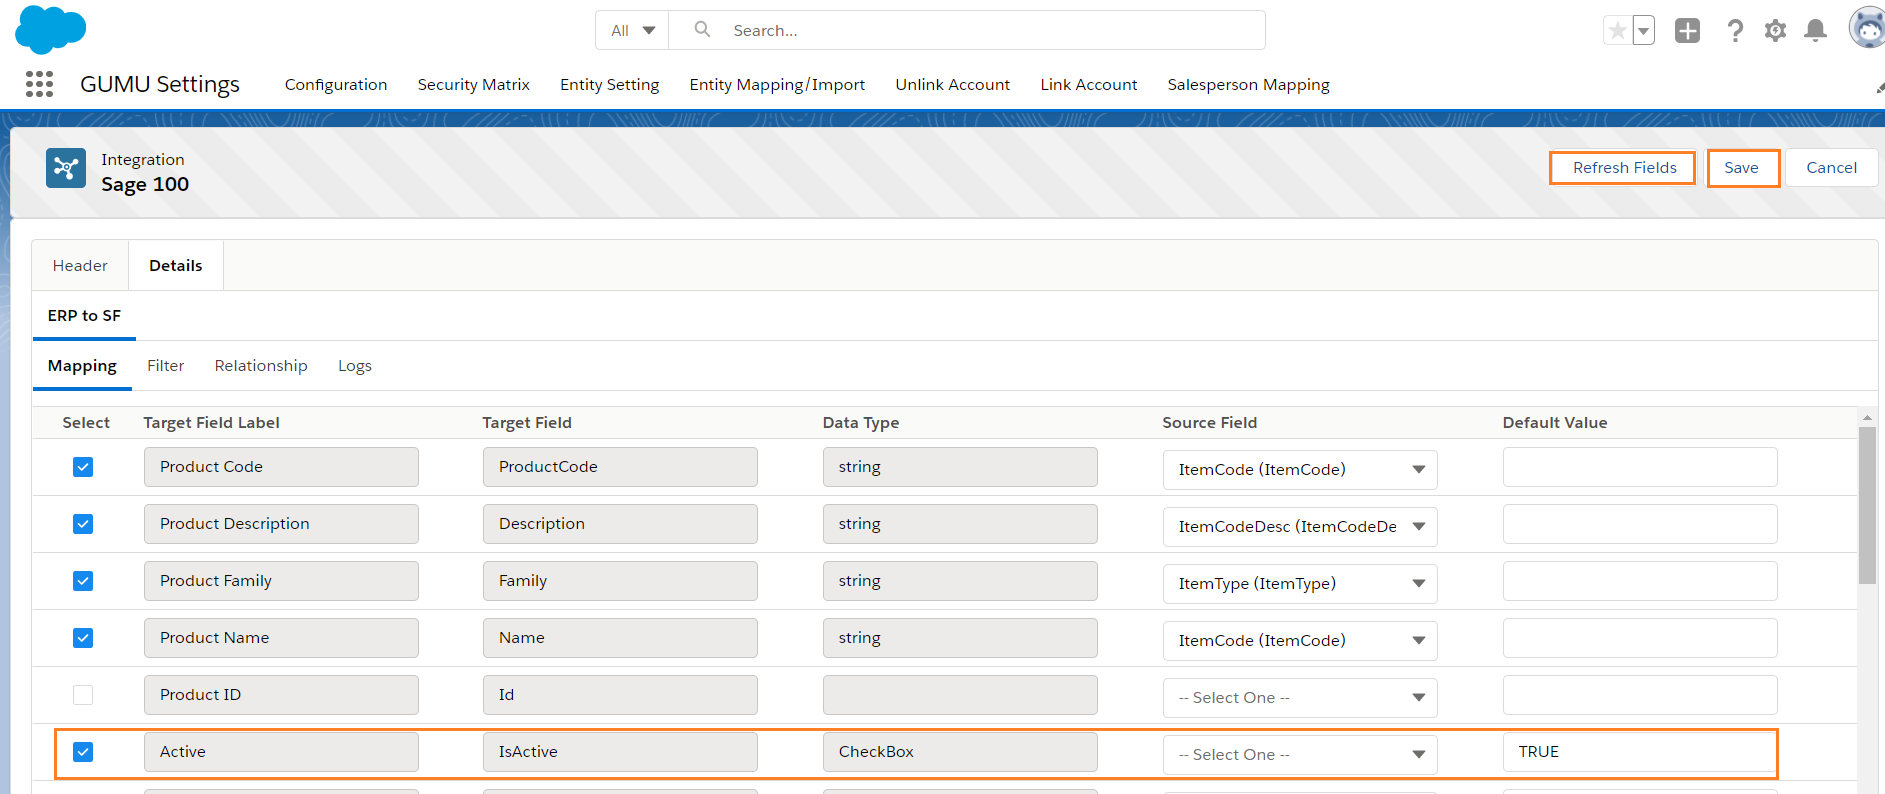This screenshot has height=794, width=1885.
Task: Open ItemType Source Field dropdown
Action: 1300,584
